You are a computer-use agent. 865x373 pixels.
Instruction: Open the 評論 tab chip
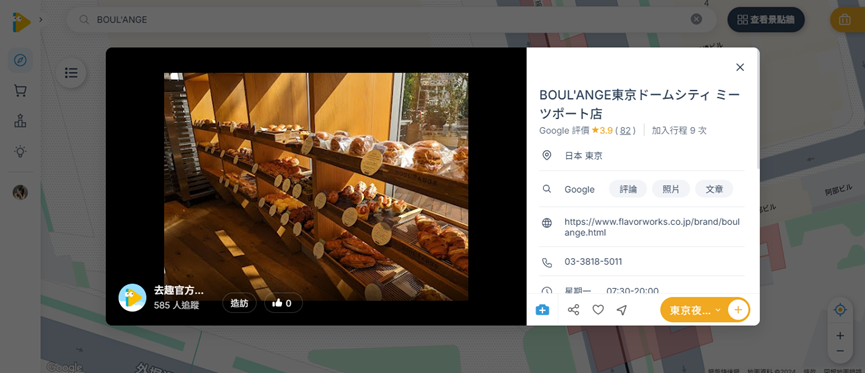[628, 189]
